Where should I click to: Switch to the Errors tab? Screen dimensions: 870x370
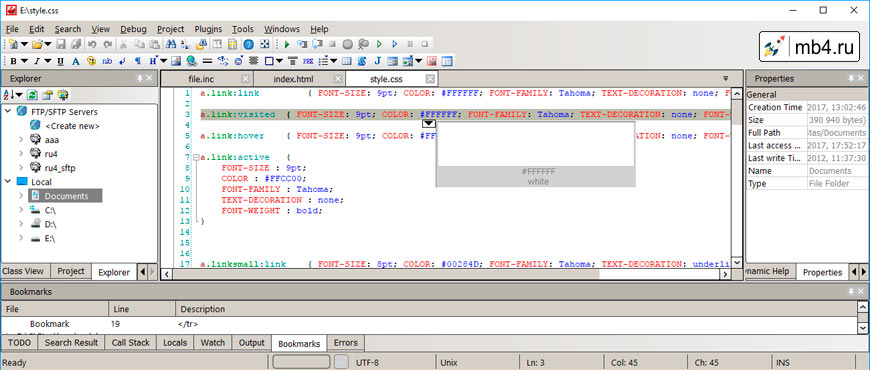point(346,343)
